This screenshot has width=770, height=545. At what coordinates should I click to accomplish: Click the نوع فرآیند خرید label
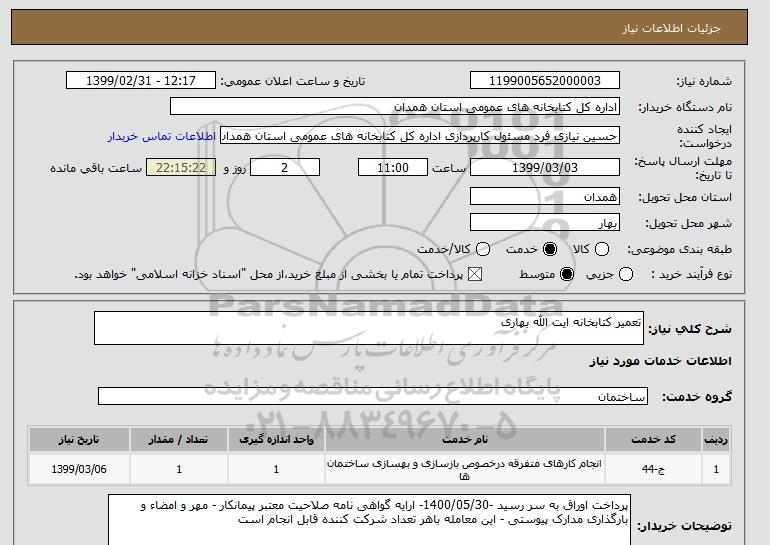[x=691, y=274]
